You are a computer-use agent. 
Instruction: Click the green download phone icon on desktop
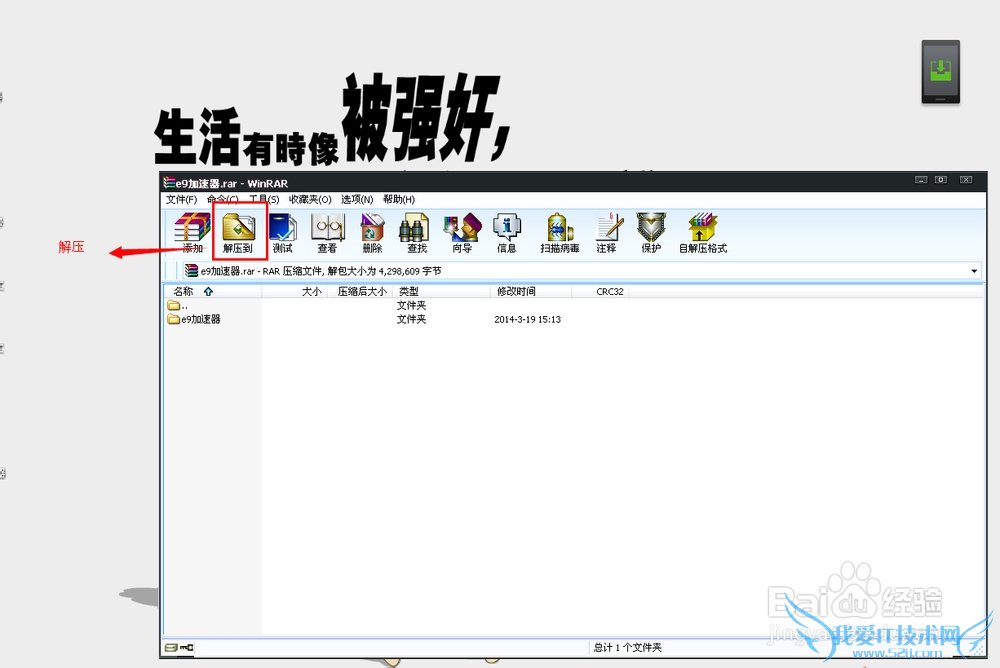[x=941, y=71]
